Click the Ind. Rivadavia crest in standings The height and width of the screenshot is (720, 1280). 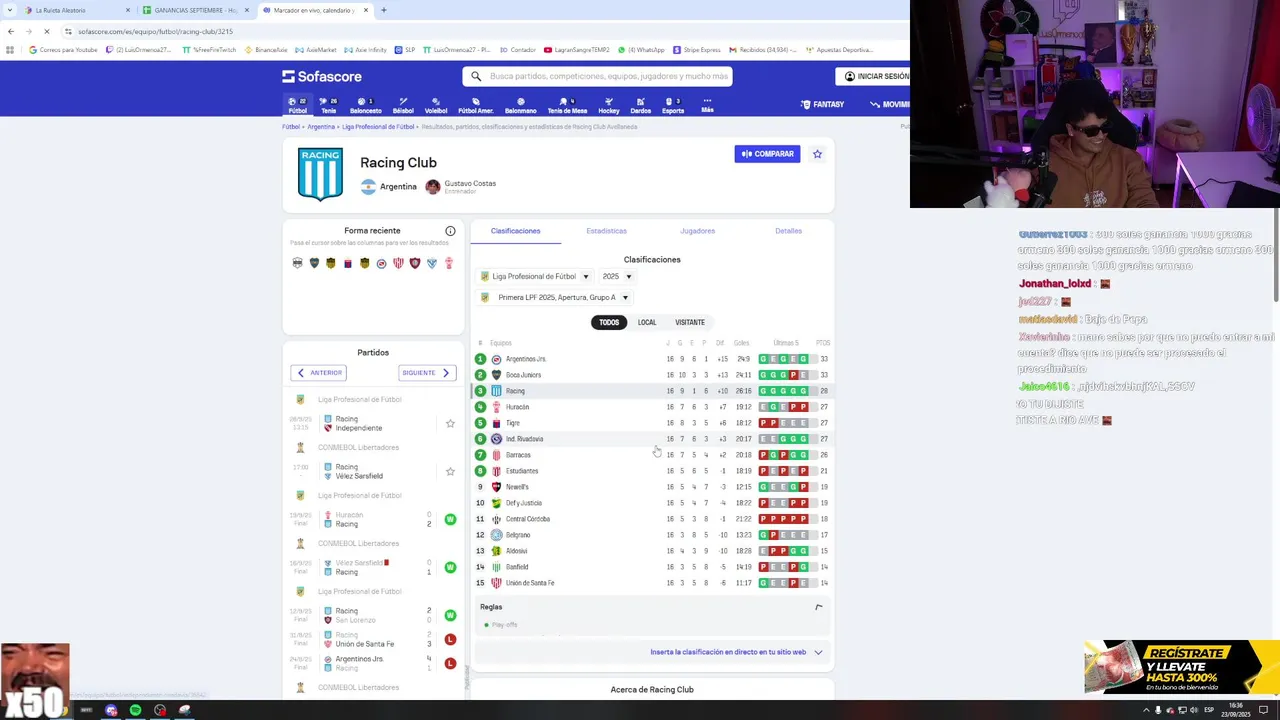496,439
